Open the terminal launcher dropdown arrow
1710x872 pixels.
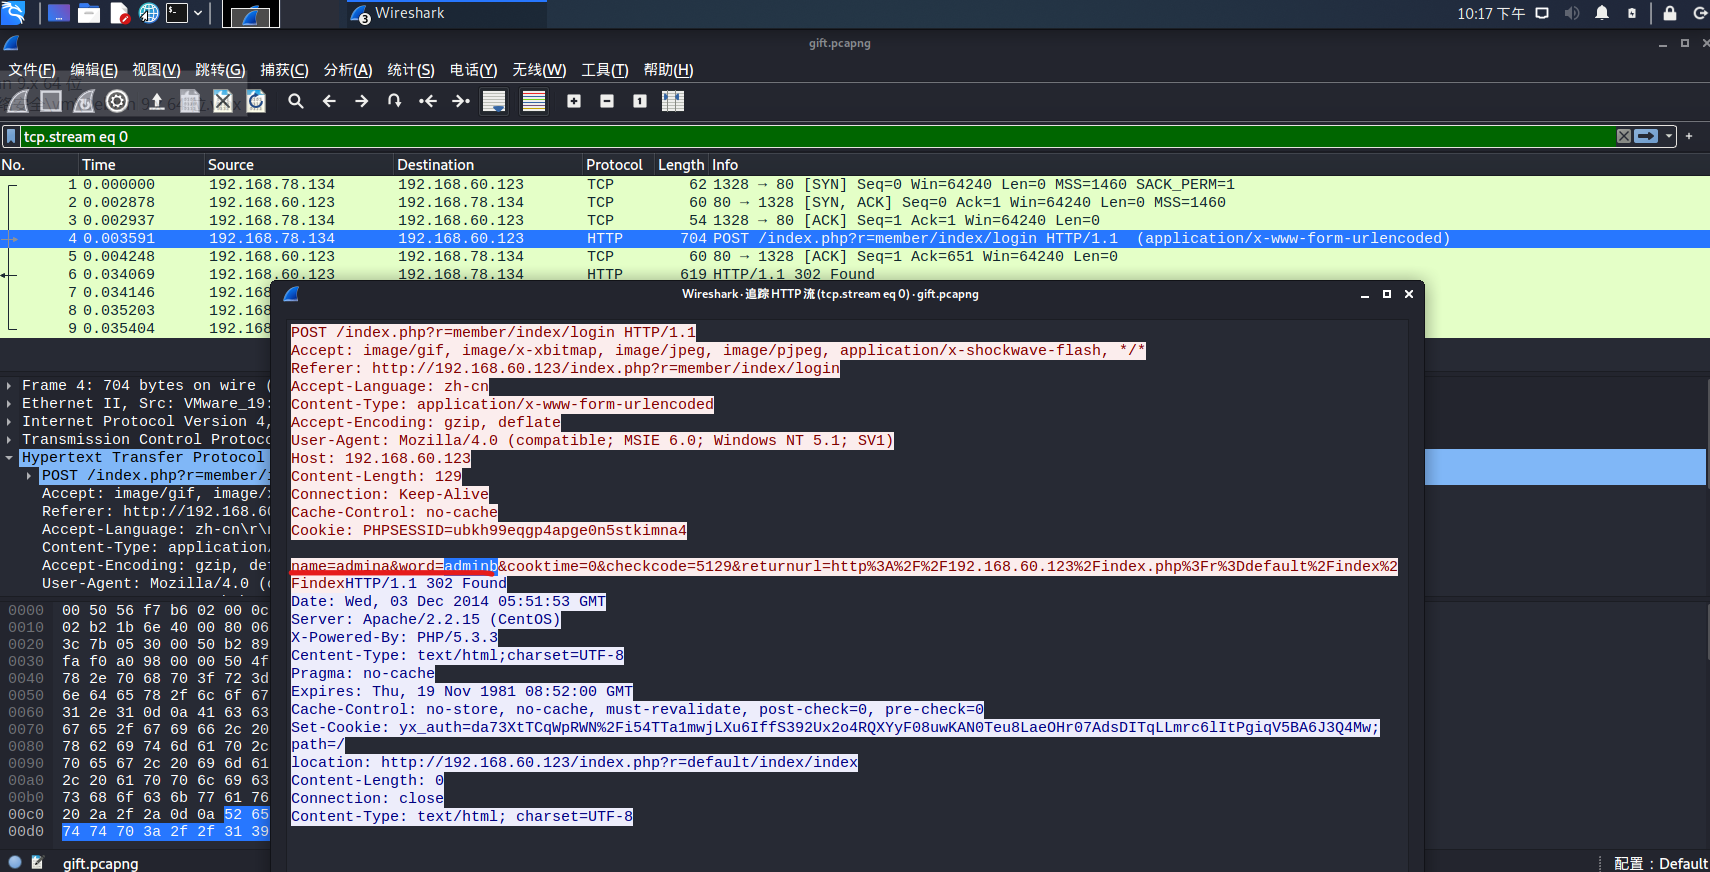pyautogui.click(x=198, y=13)
